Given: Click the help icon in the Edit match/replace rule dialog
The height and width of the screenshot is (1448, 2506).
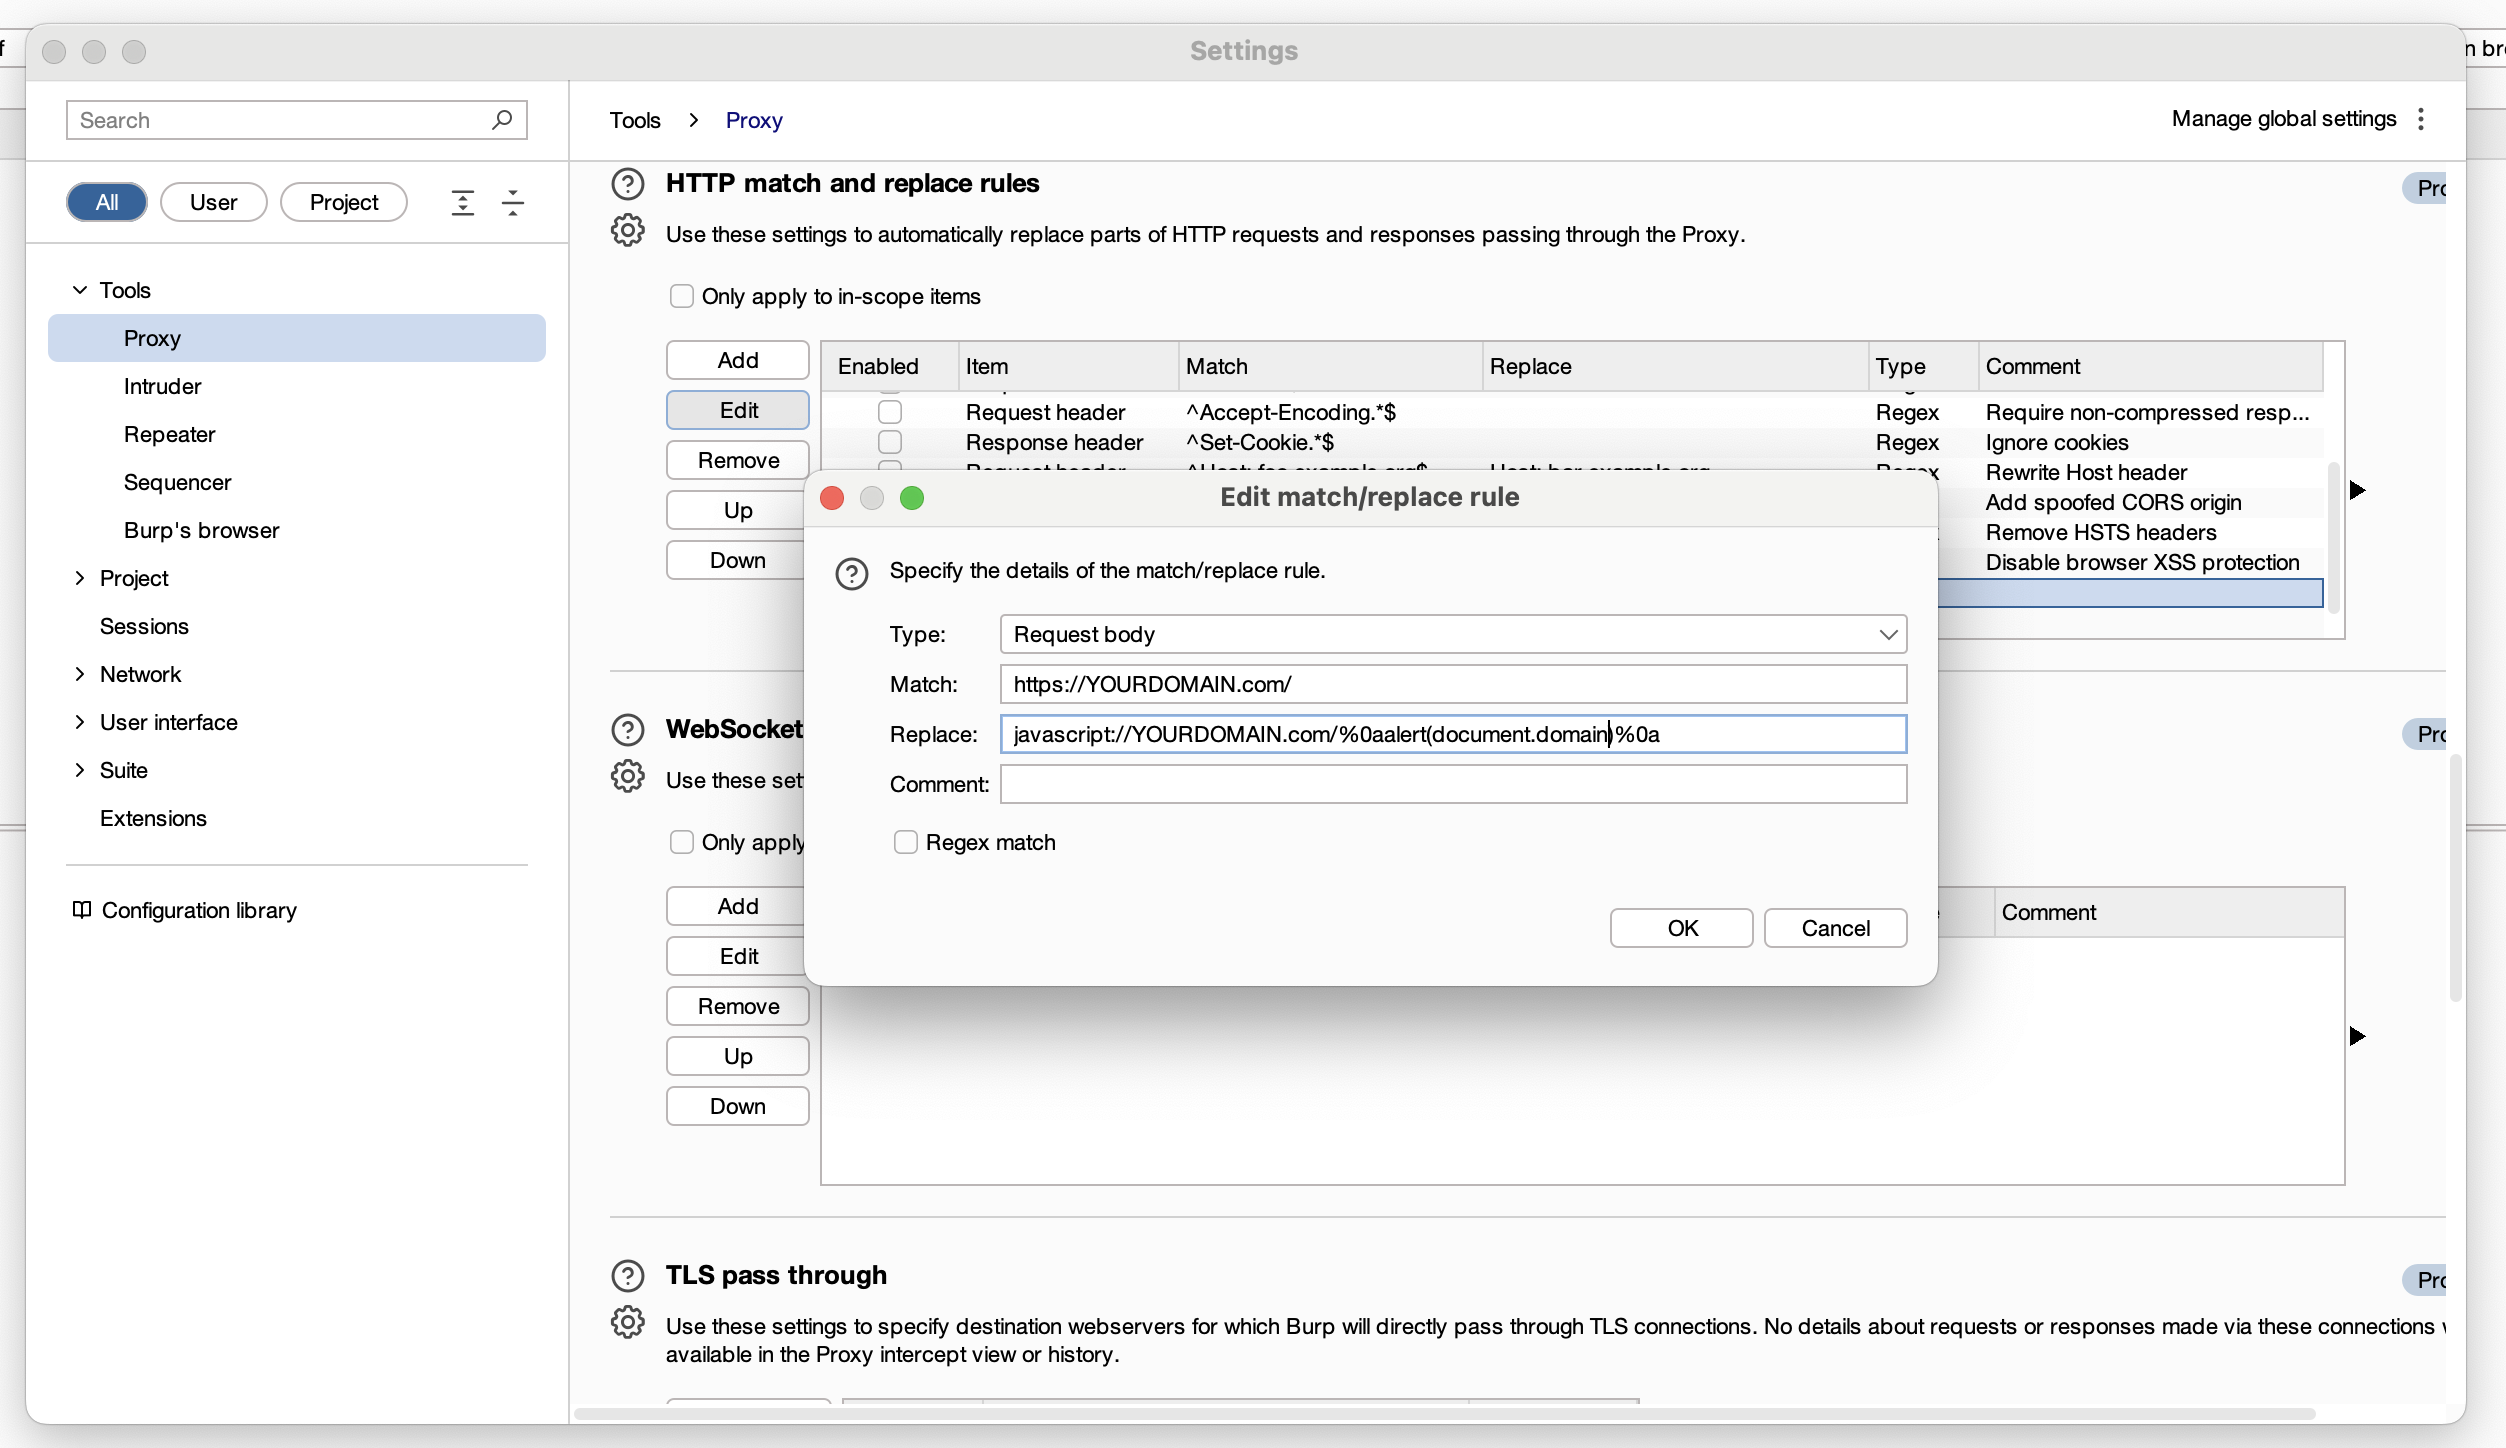Looking at the screenshot, I should (851, 573).
